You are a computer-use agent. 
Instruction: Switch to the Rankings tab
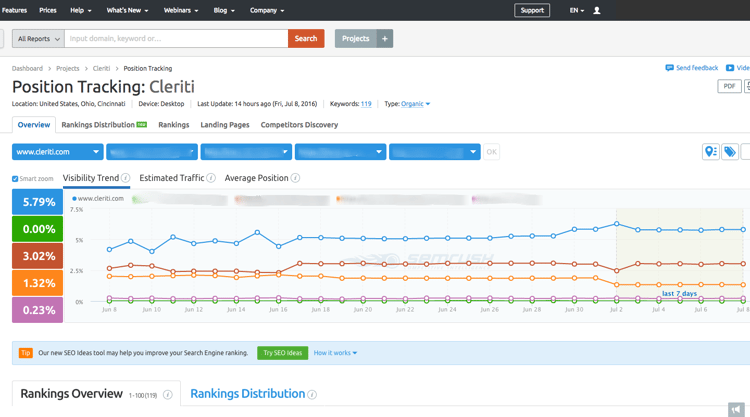tap(174, 125)
